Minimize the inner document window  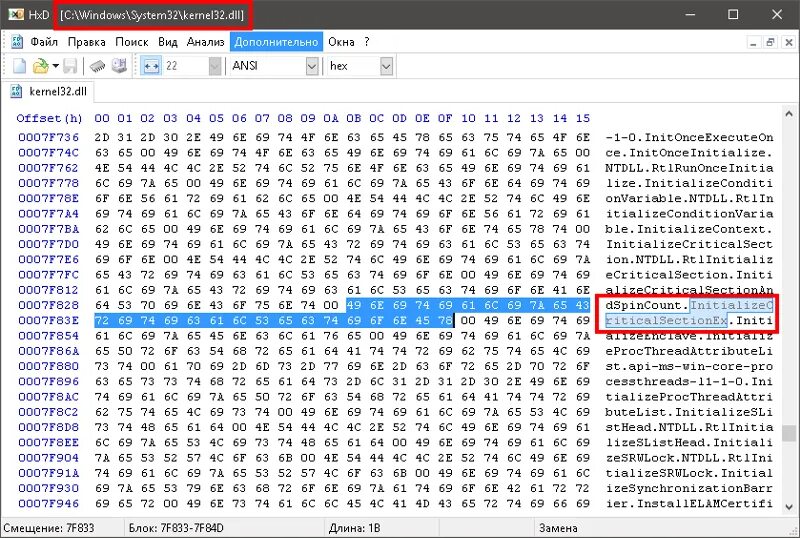pos(753,42)
